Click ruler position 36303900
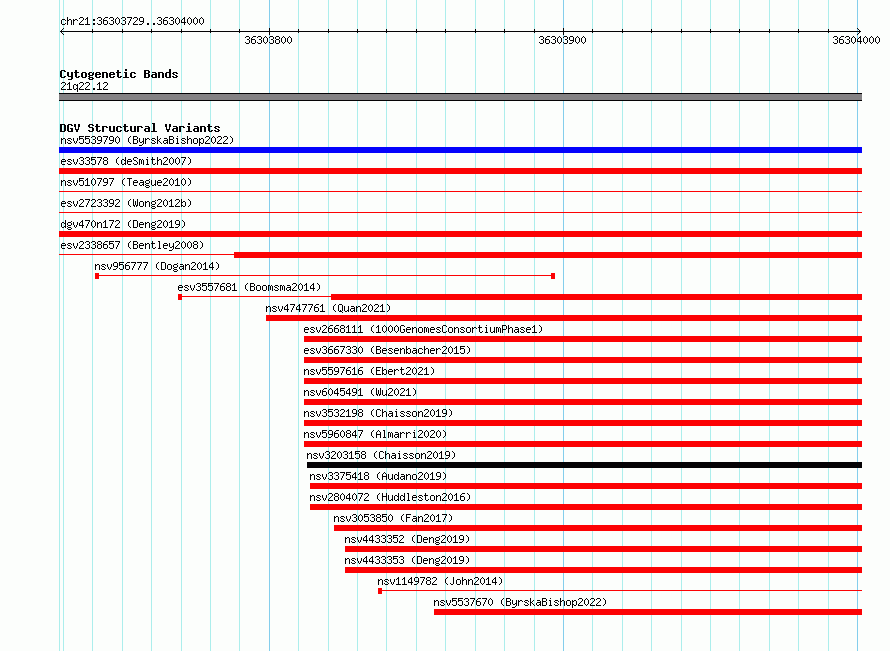The image size is (890, 651). (562, 40)
